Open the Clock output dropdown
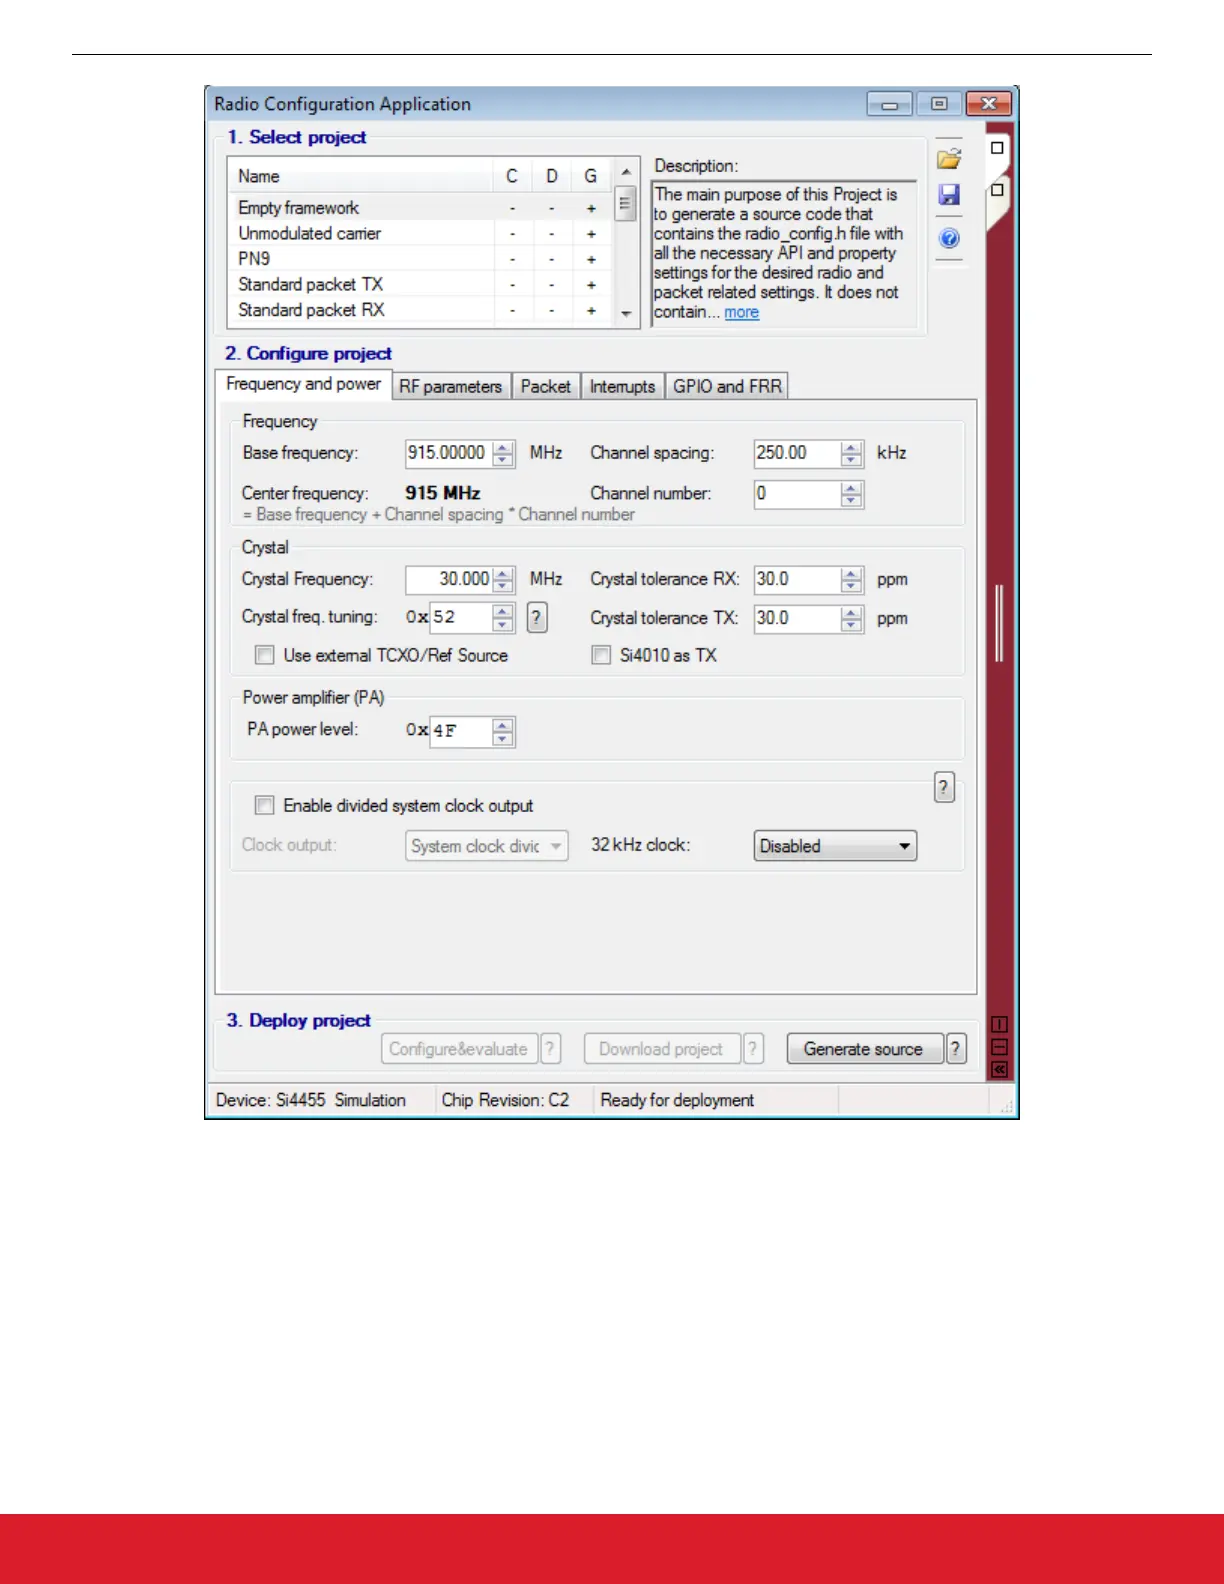Image resolution: width=1224 pixels, height=1584 pixels. pos(487,846)
